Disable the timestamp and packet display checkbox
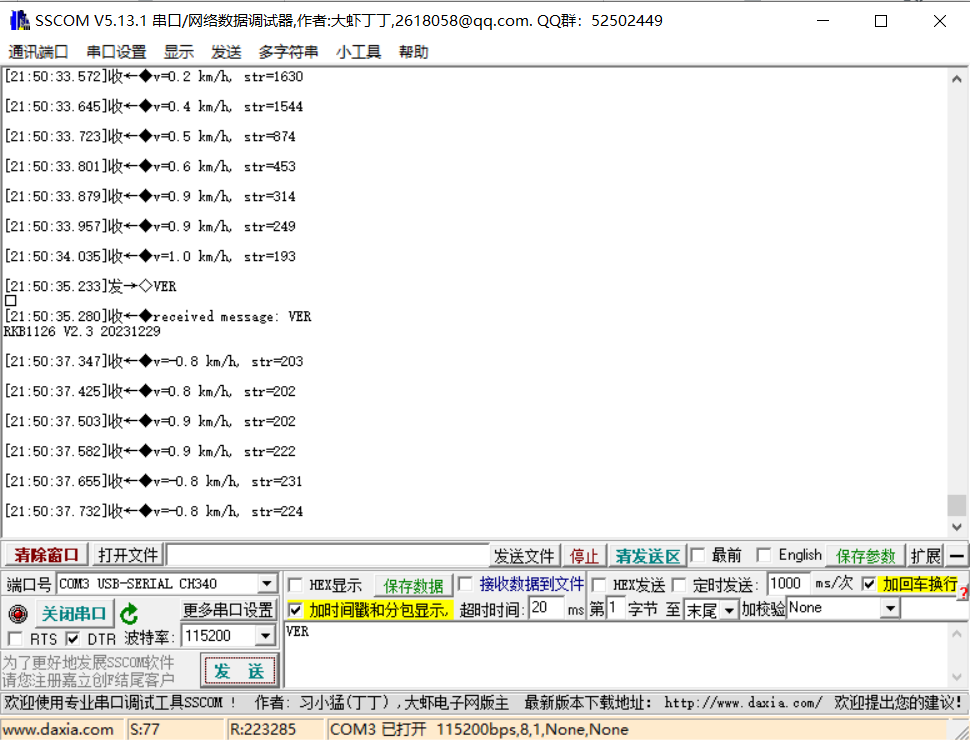 tap(295, 609)
